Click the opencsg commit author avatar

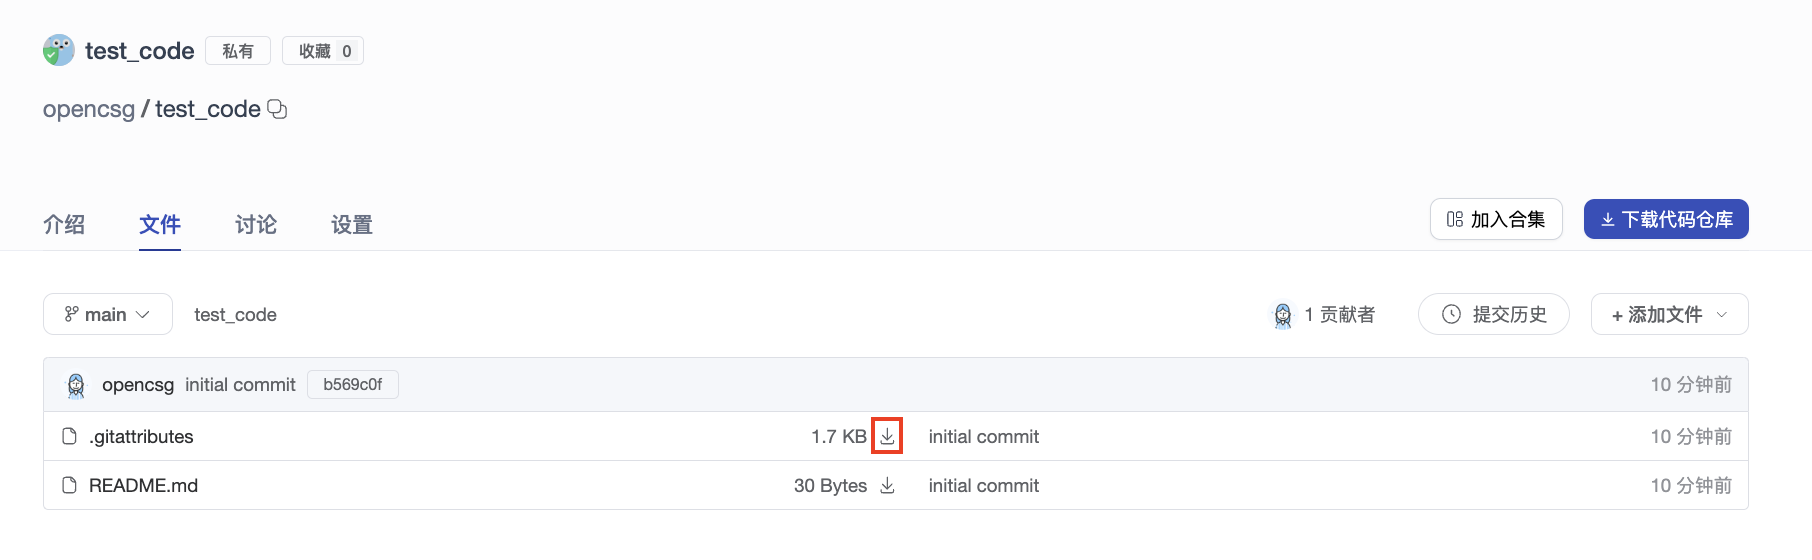point(76,385)
